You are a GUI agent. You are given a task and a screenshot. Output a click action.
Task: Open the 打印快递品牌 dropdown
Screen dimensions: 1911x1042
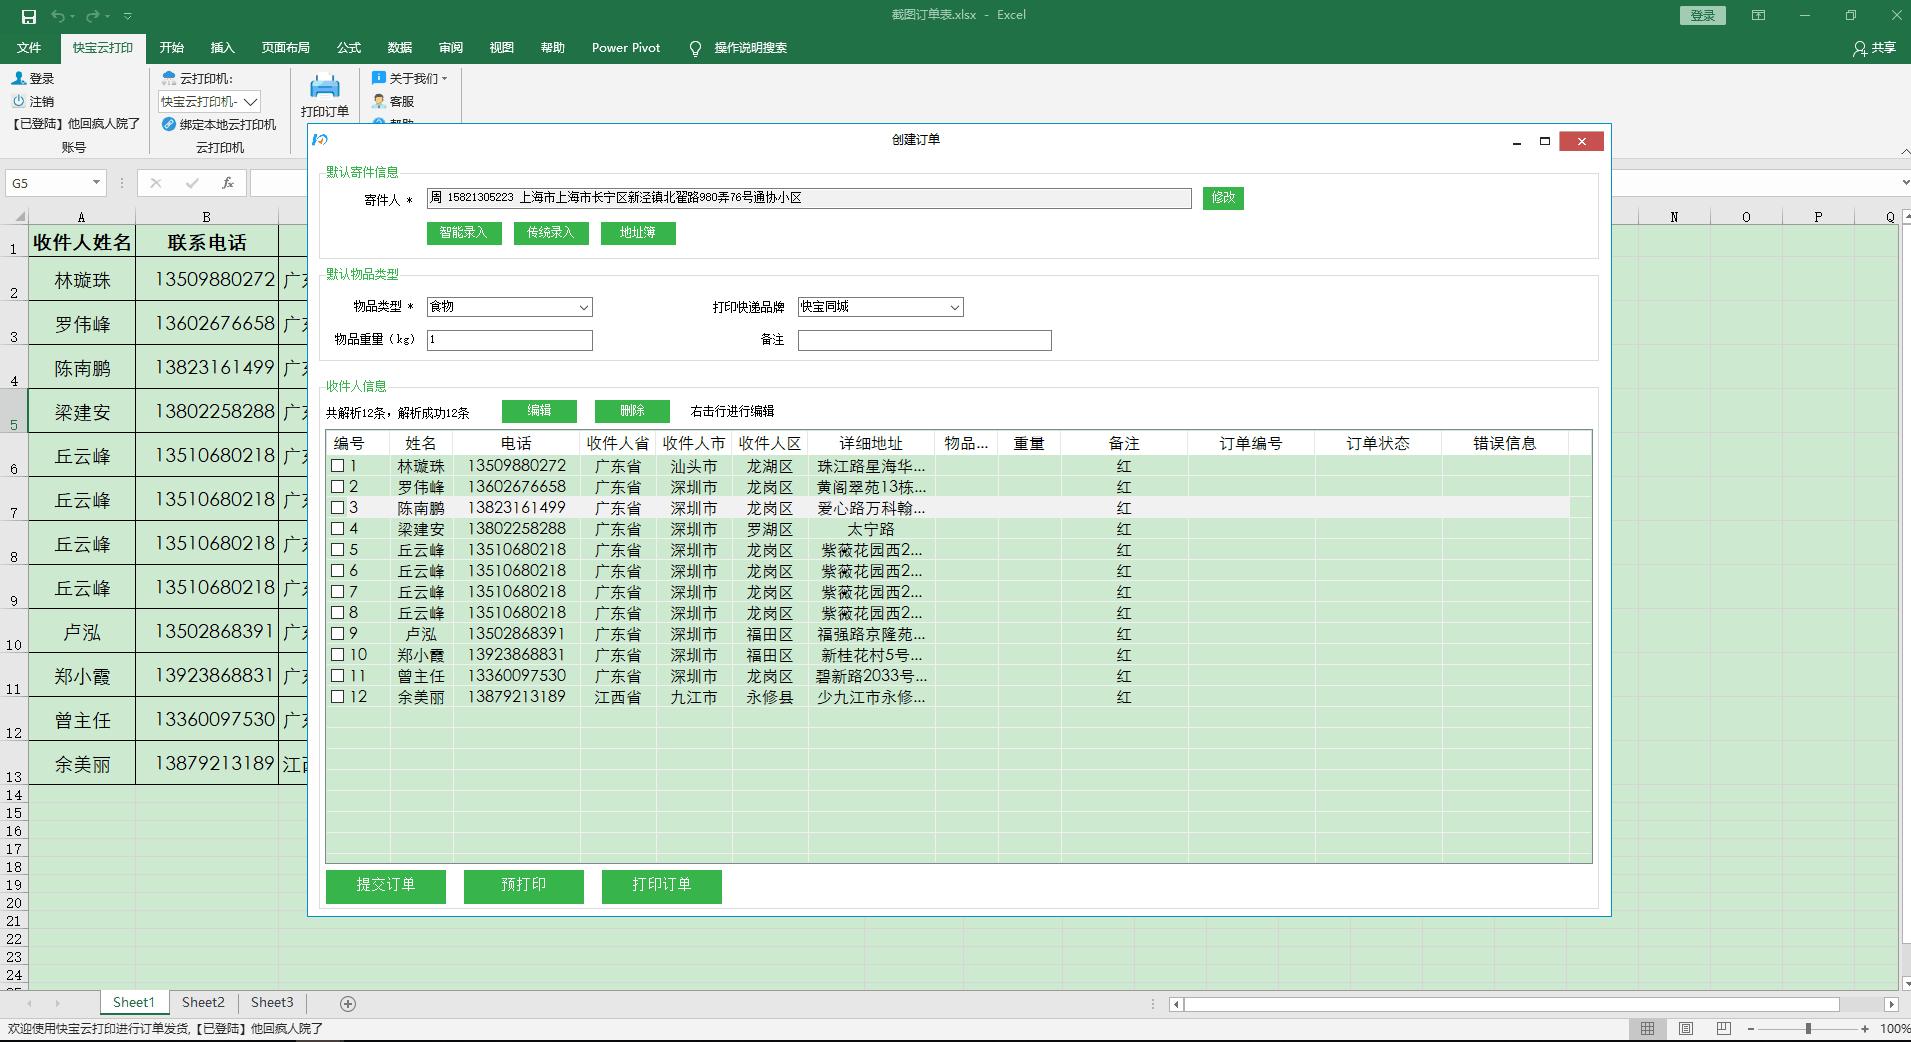[x=954, y=307]
